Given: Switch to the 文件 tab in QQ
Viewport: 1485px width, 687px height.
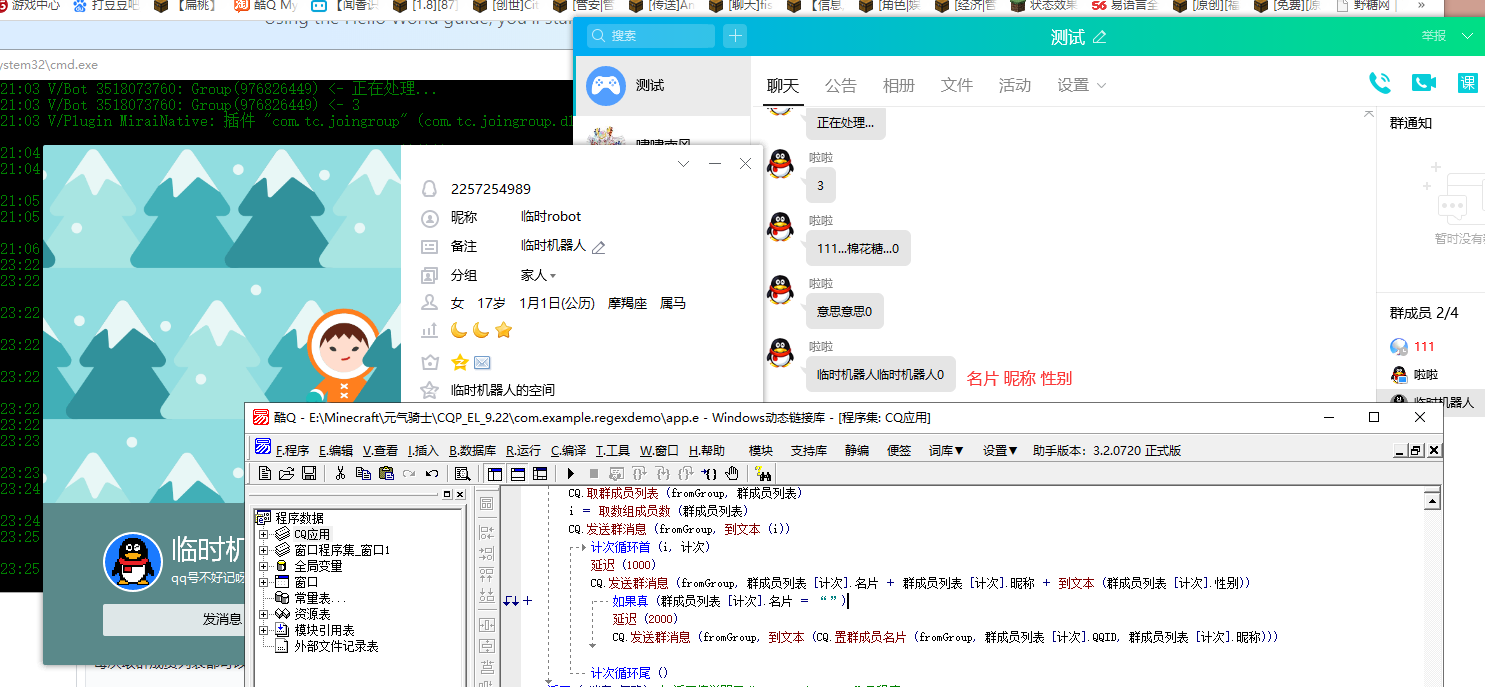Looking at the screenshot, I should coord(957,85).
